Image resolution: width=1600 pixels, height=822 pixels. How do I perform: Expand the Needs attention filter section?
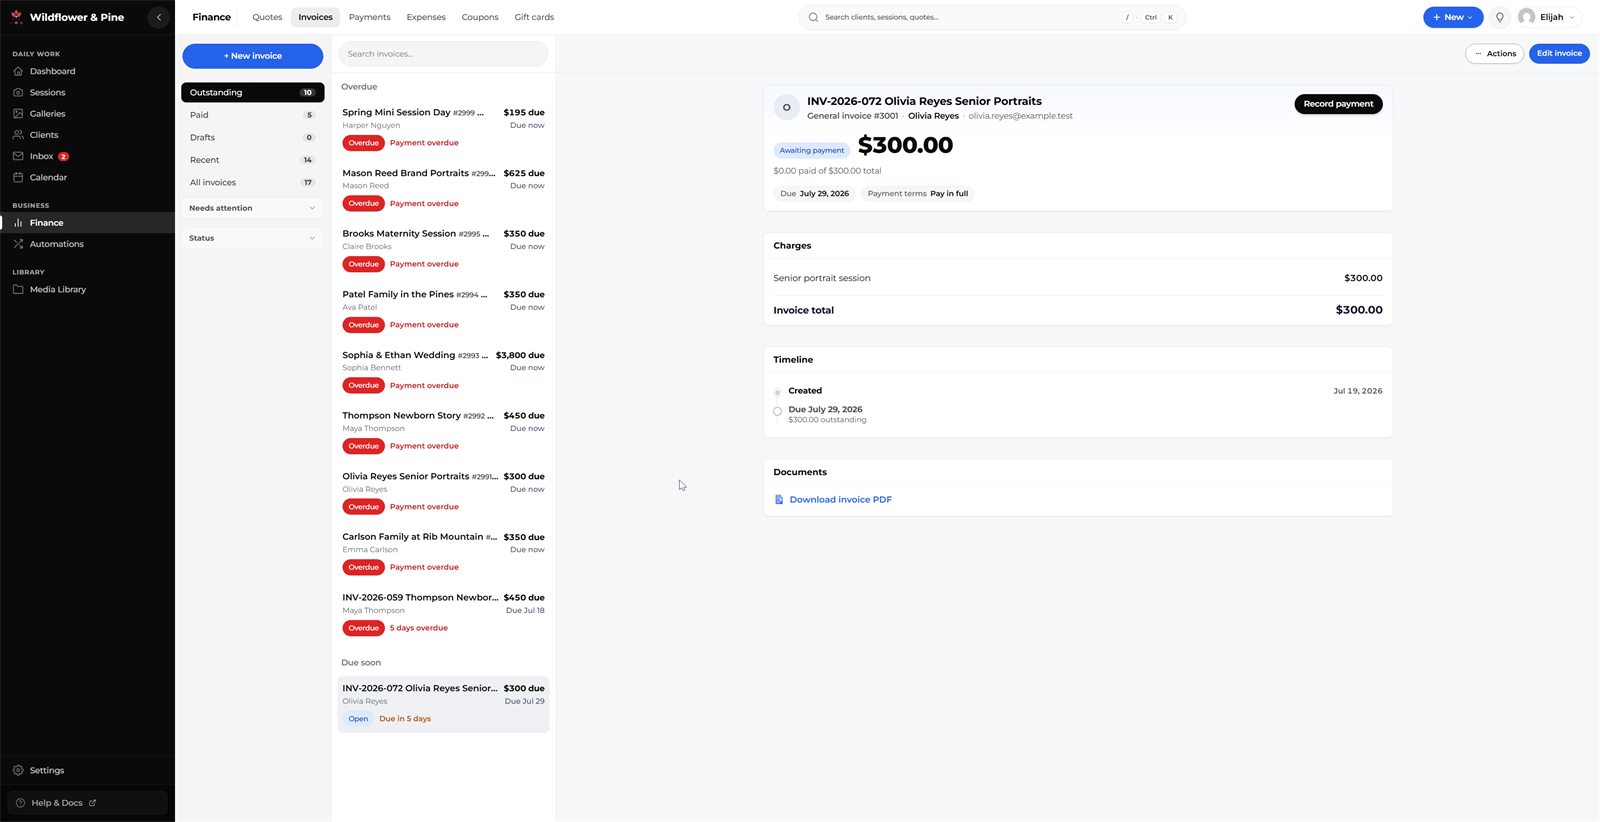(x=252, y=208)
